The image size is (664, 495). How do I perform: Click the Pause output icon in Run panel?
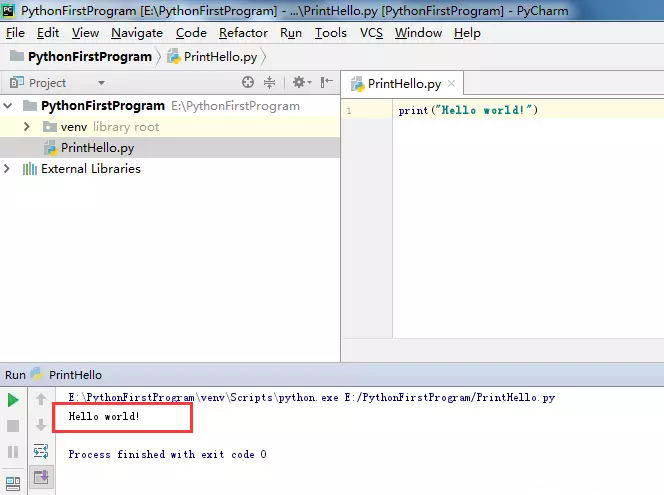click(x=13, y=452)
